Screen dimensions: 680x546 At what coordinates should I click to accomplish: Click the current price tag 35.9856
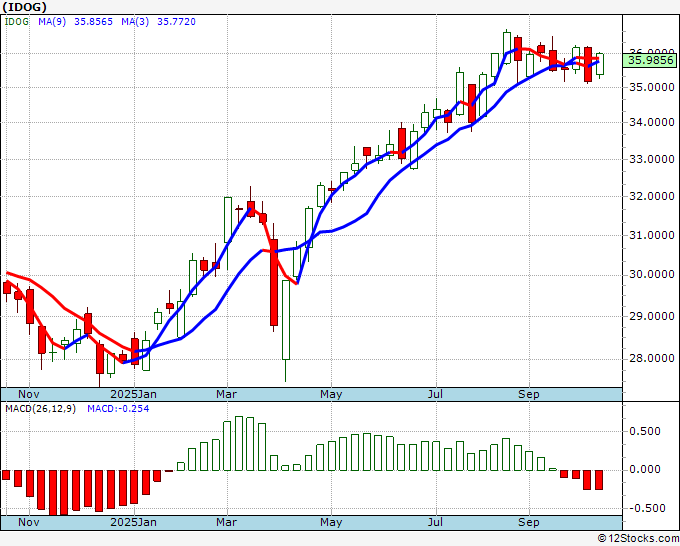pyautogui.click(x=651, y=60)
